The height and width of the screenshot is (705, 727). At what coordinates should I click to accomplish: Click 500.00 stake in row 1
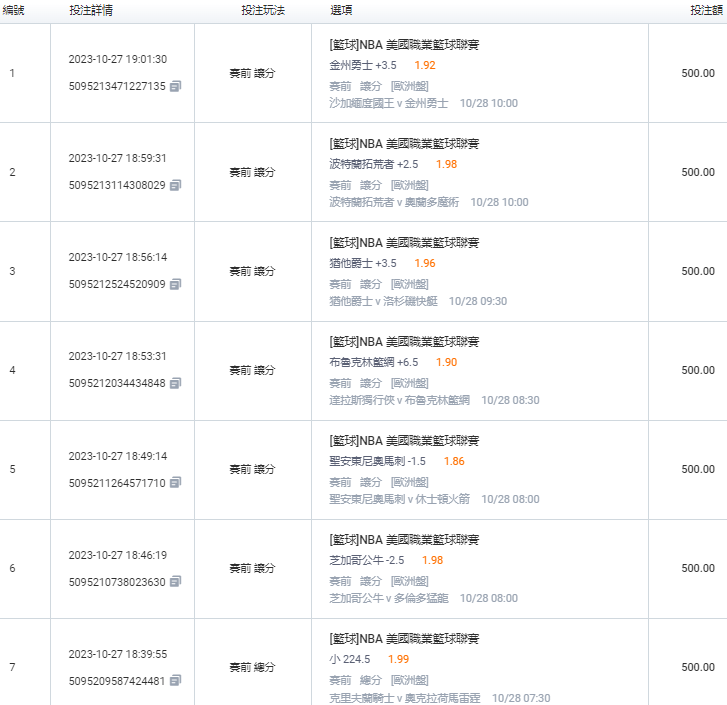point(698,73)
